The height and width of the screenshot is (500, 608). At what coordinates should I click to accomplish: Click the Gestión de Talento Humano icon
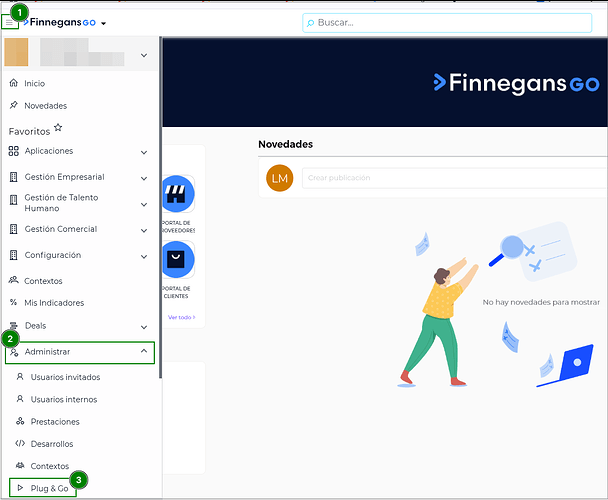(x=14, y=200)
